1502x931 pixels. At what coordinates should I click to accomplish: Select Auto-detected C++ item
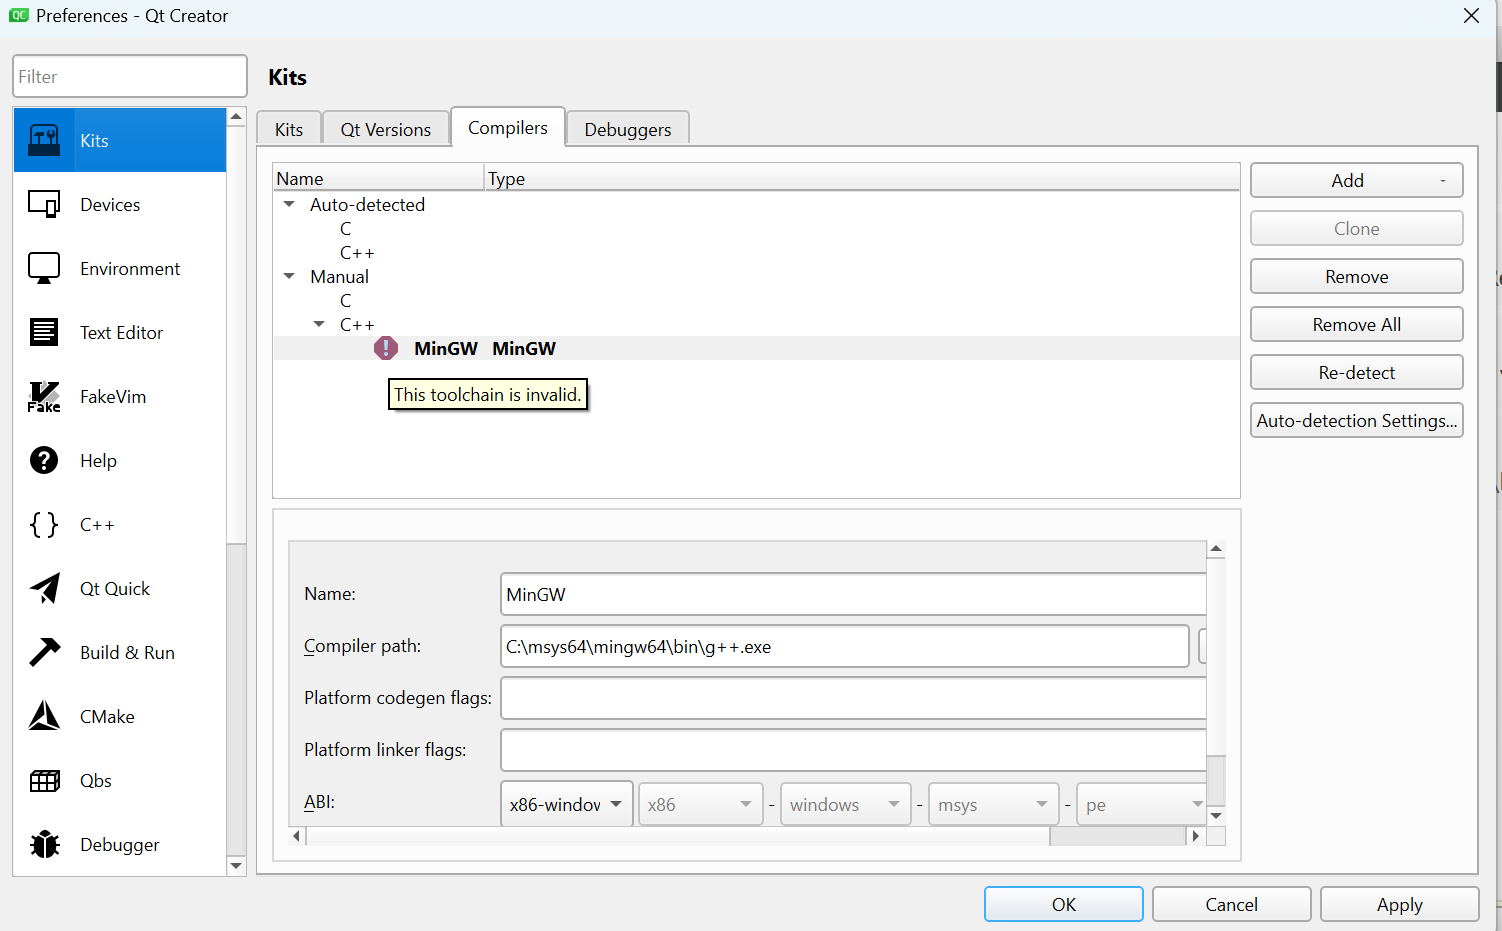click(x=357, y=252)
